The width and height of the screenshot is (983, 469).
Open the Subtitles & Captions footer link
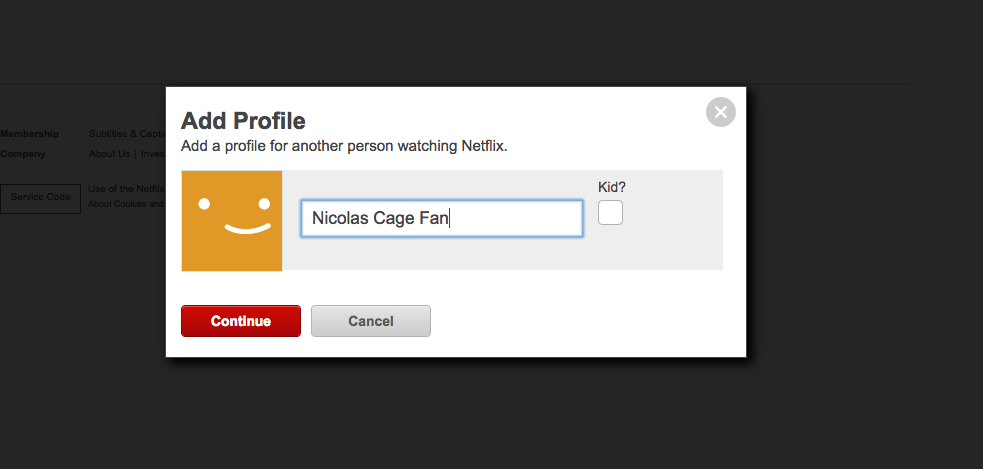coord(126,134)
